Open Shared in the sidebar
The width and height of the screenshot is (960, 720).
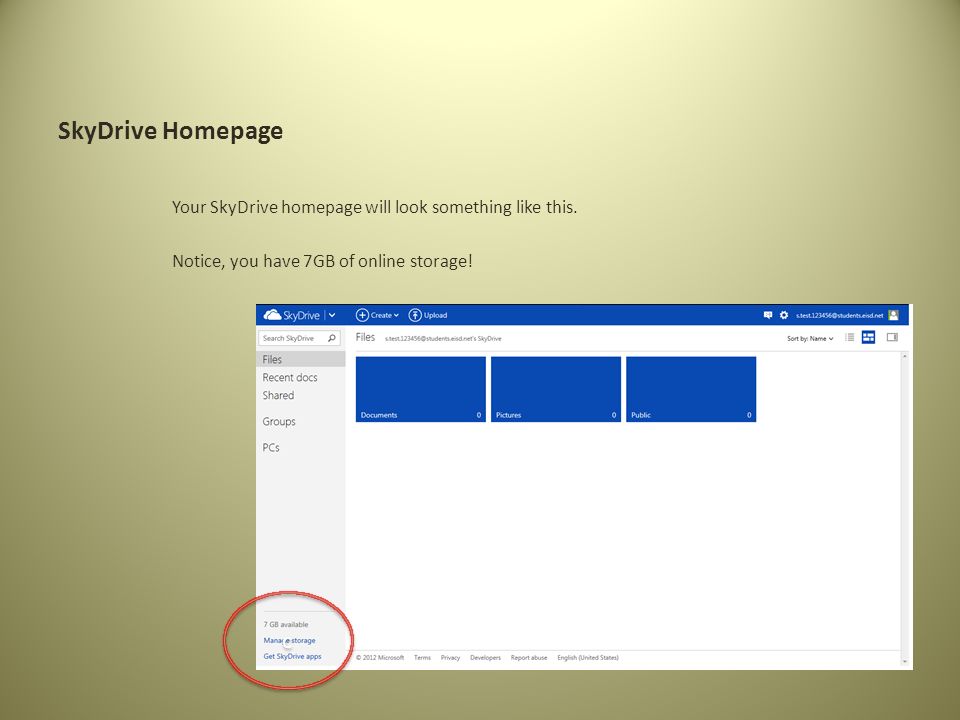pyautogui.click(x=278, y=396)
